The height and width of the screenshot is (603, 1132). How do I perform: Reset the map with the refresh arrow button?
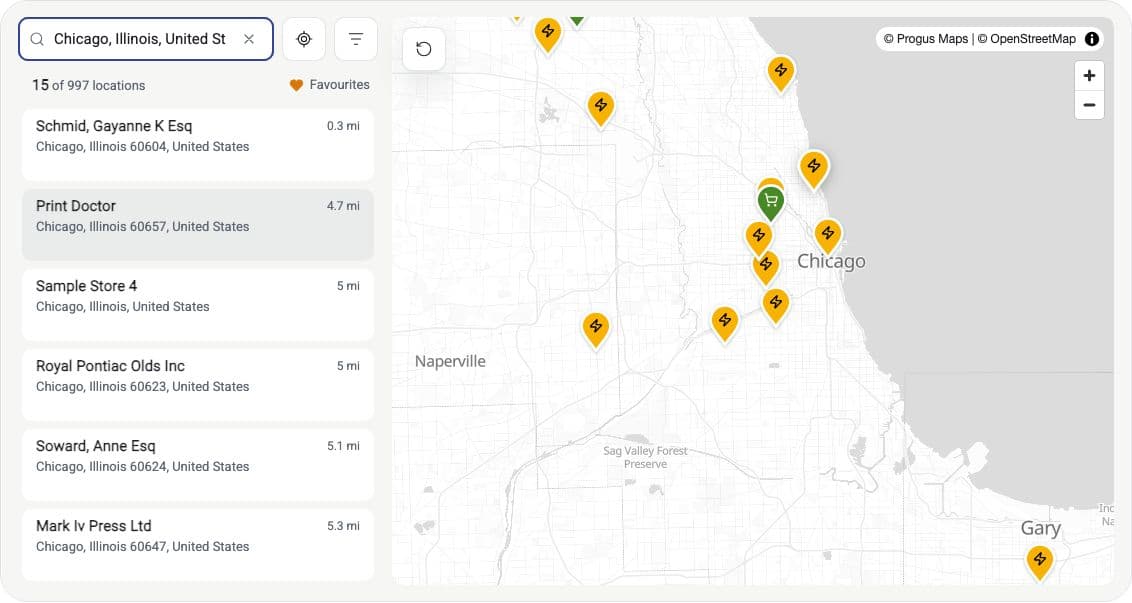click(x=424, y=49)
